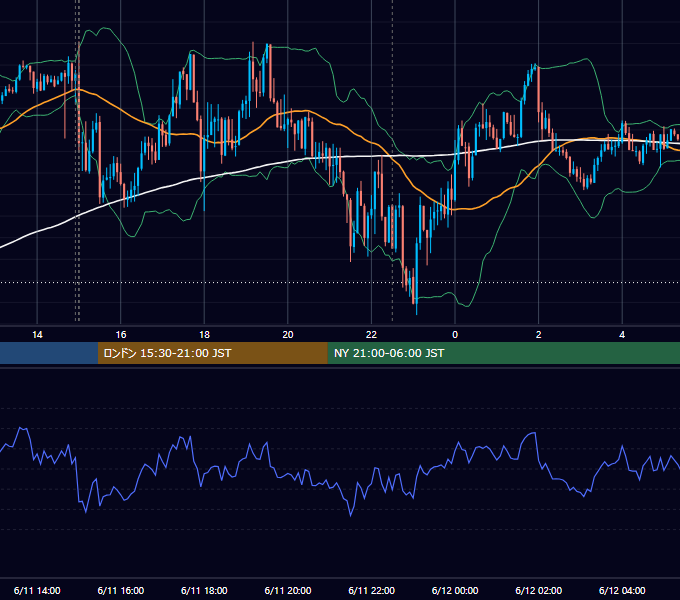Image resolution: width=680 pixels, height=600 pixels.
Task: Click the 20 hour label on time axis
Action: 288,335
